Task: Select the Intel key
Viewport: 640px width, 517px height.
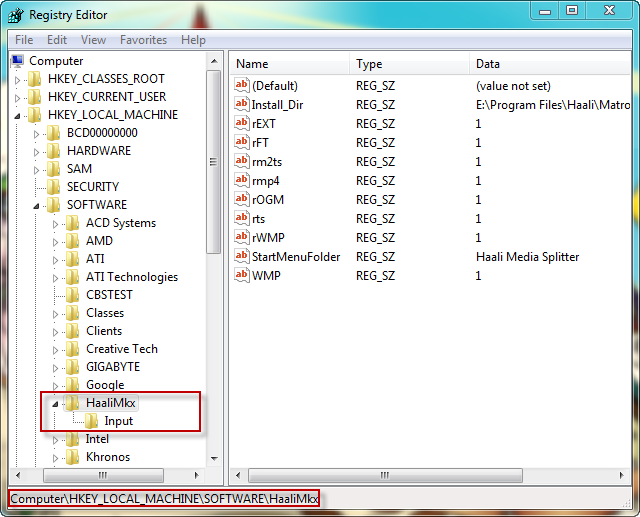Action: pos(97,439)
